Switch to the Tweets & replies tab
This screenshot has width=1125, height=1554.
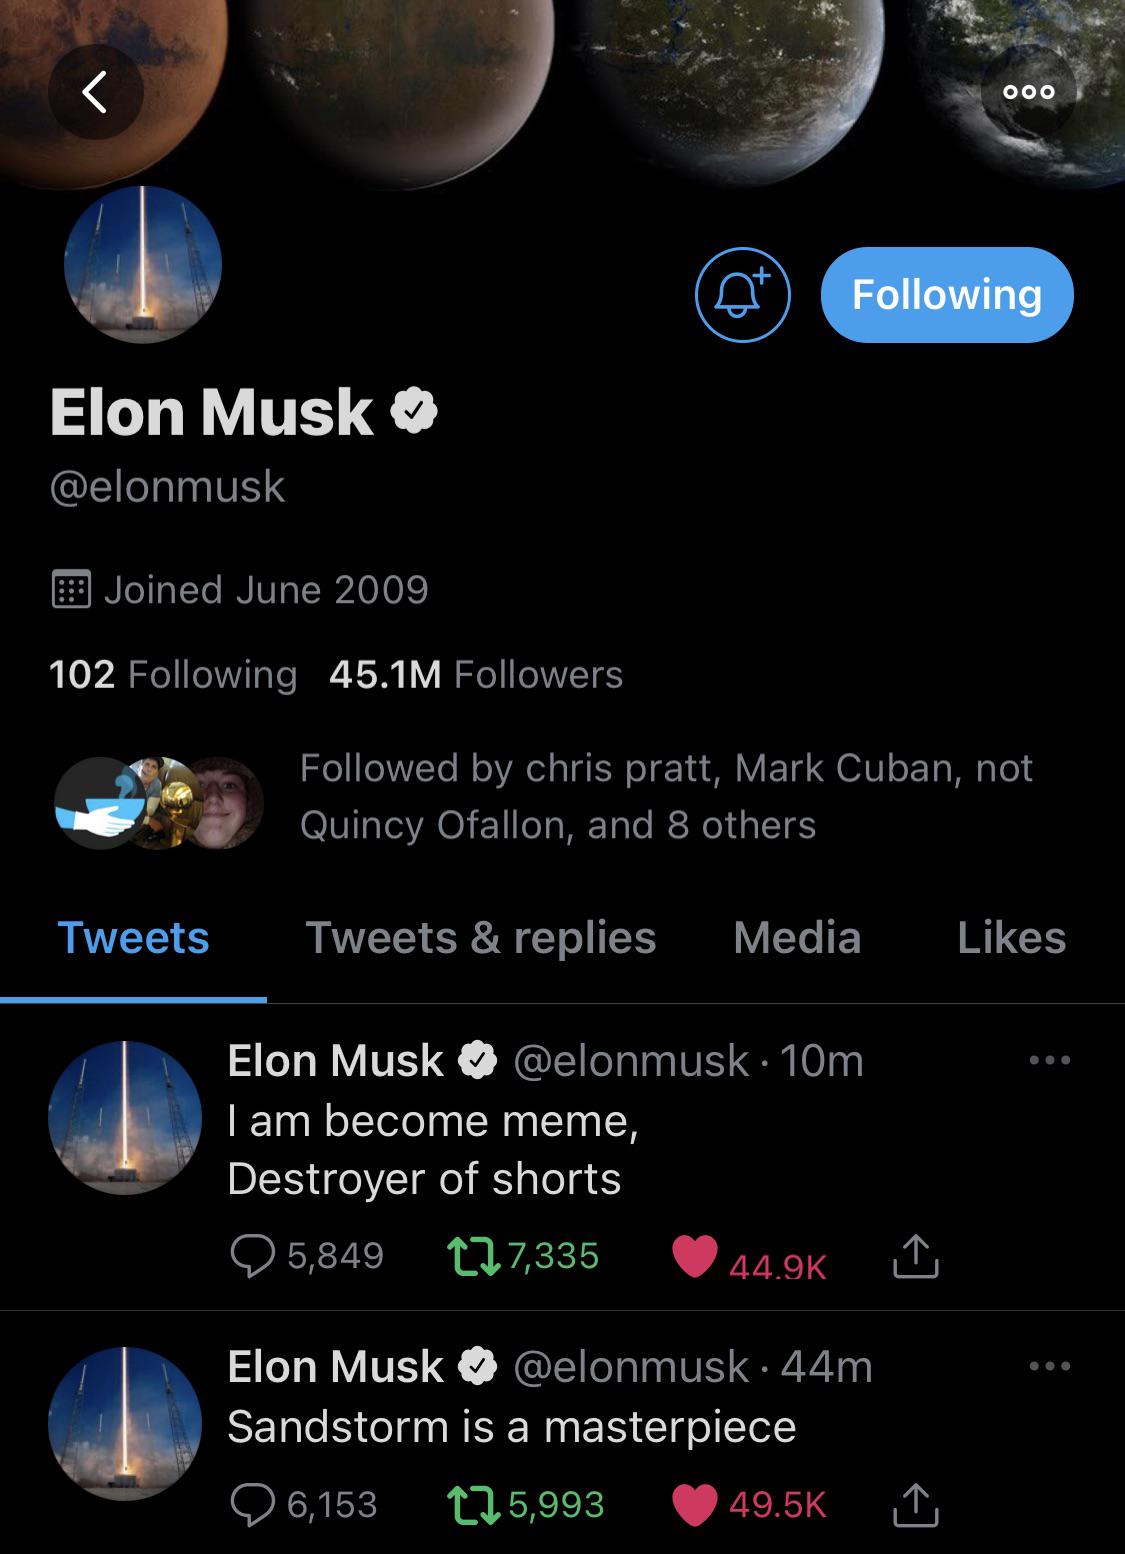point(481,938)
